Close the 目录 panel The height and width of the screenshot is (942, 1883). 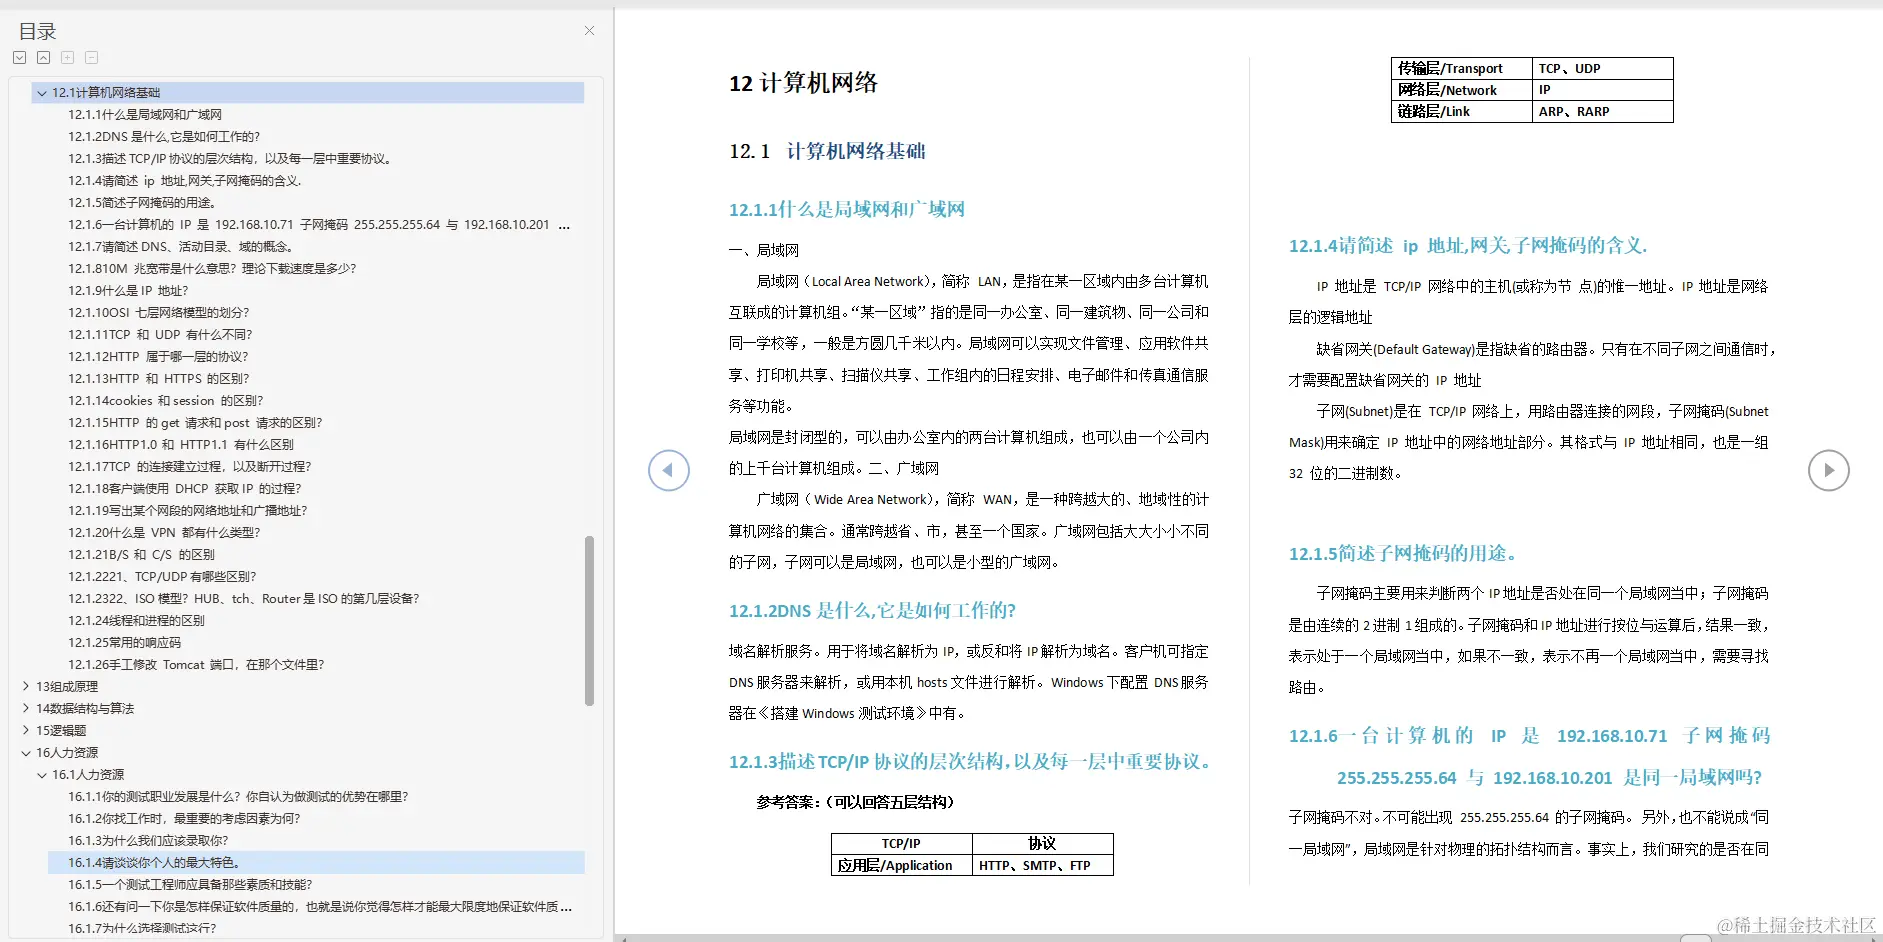(589, 30)
